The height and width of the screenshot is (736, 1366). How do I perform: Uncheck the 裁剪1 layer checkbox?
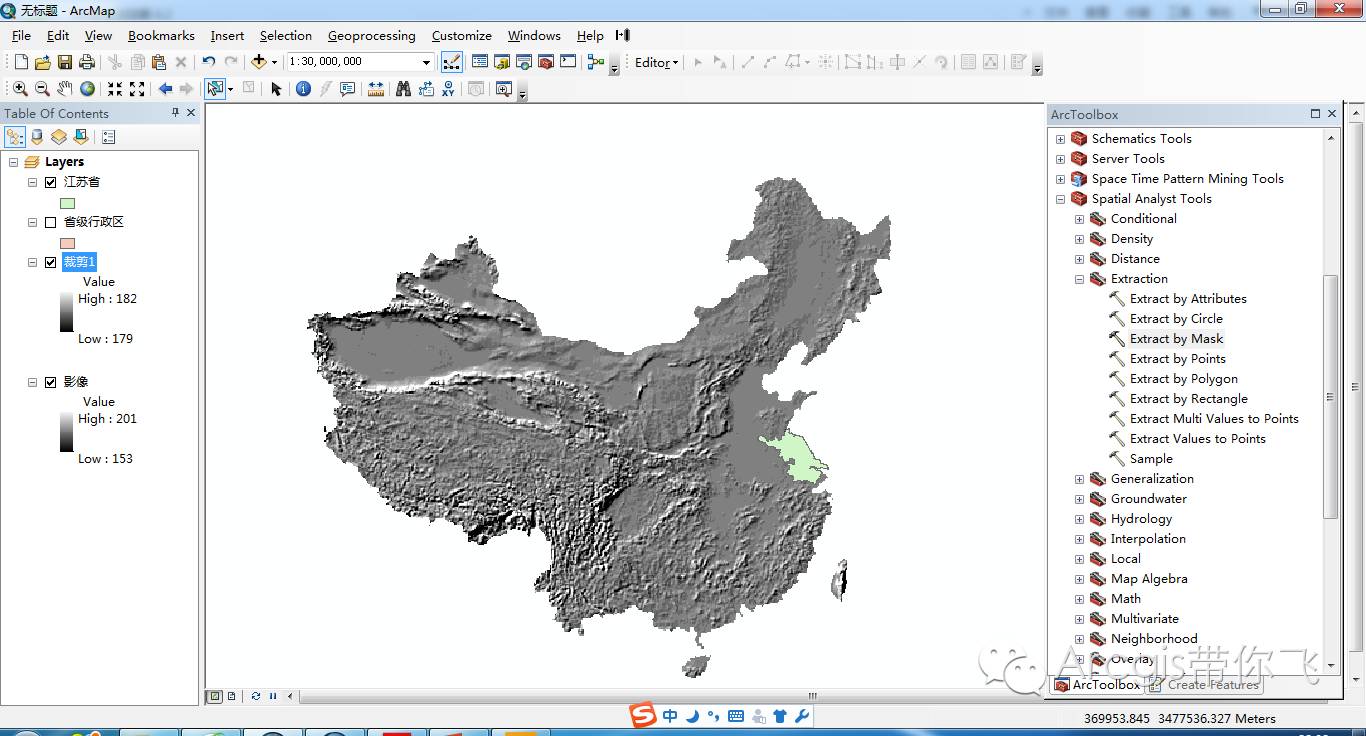click(51, 262)
